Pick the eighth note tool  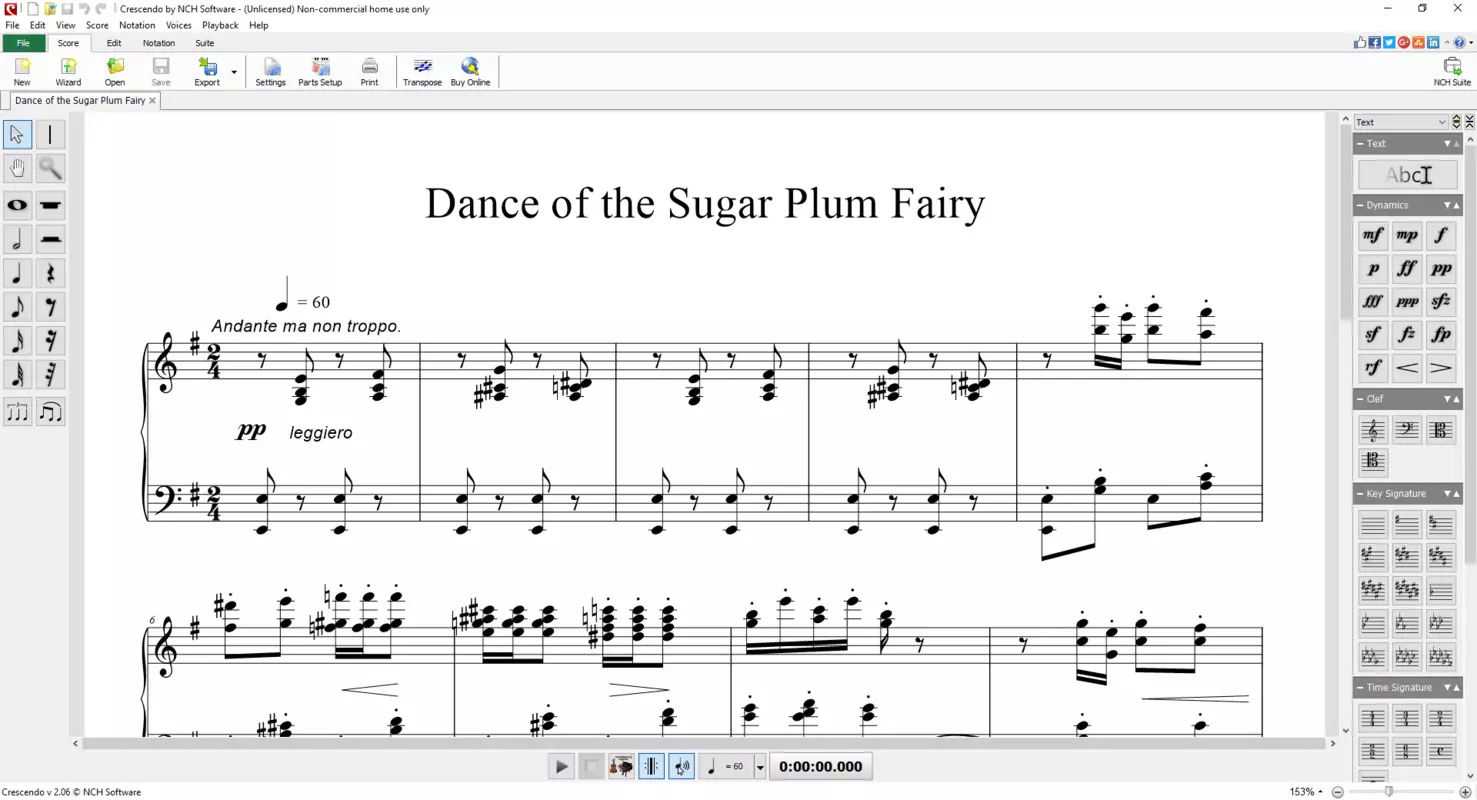[17, 307]
